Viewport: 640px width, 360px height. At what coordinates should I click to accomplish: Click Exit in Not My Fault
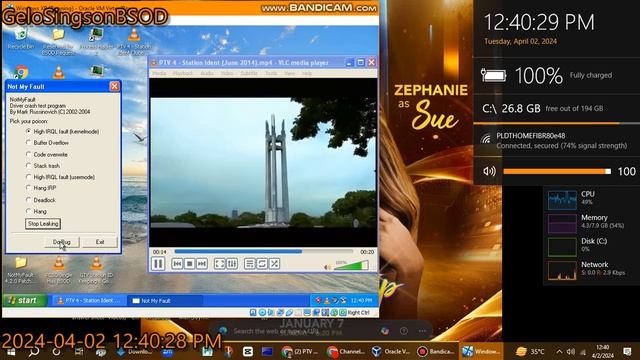tap(100, 242)
